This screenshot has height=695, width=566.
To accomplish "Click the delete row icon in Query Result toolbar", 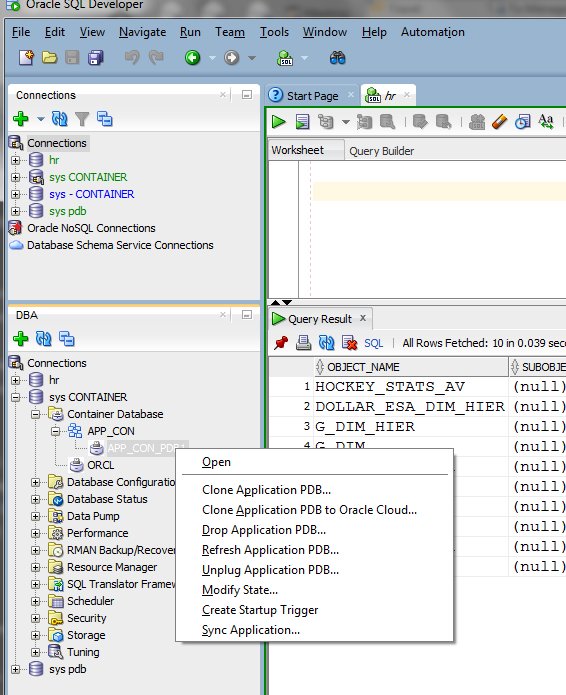I will pyautogui.click(x=349, y=343).
